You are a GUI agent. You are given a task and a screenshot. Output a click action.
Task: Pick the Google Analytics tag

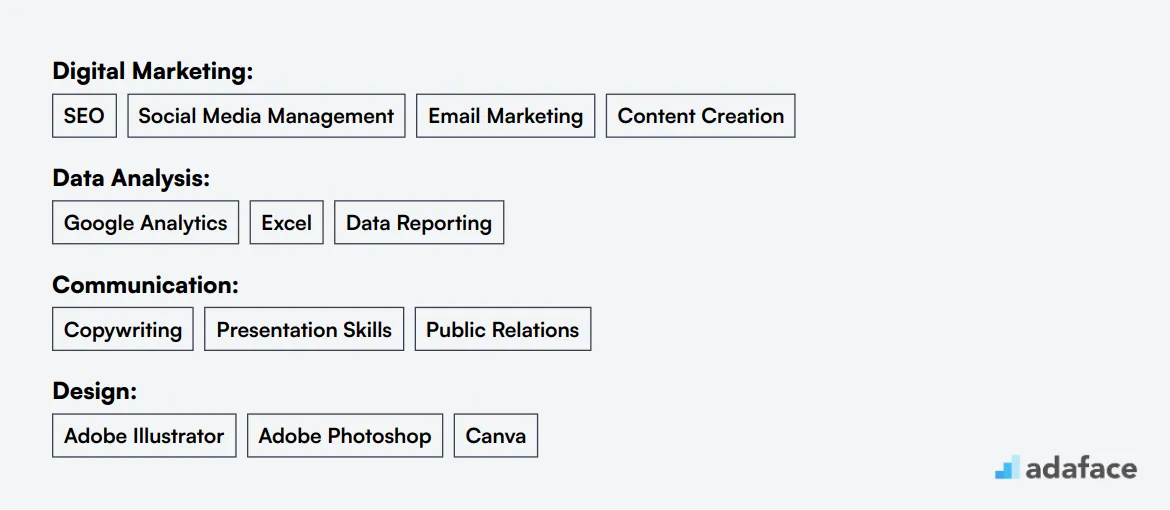146,223
